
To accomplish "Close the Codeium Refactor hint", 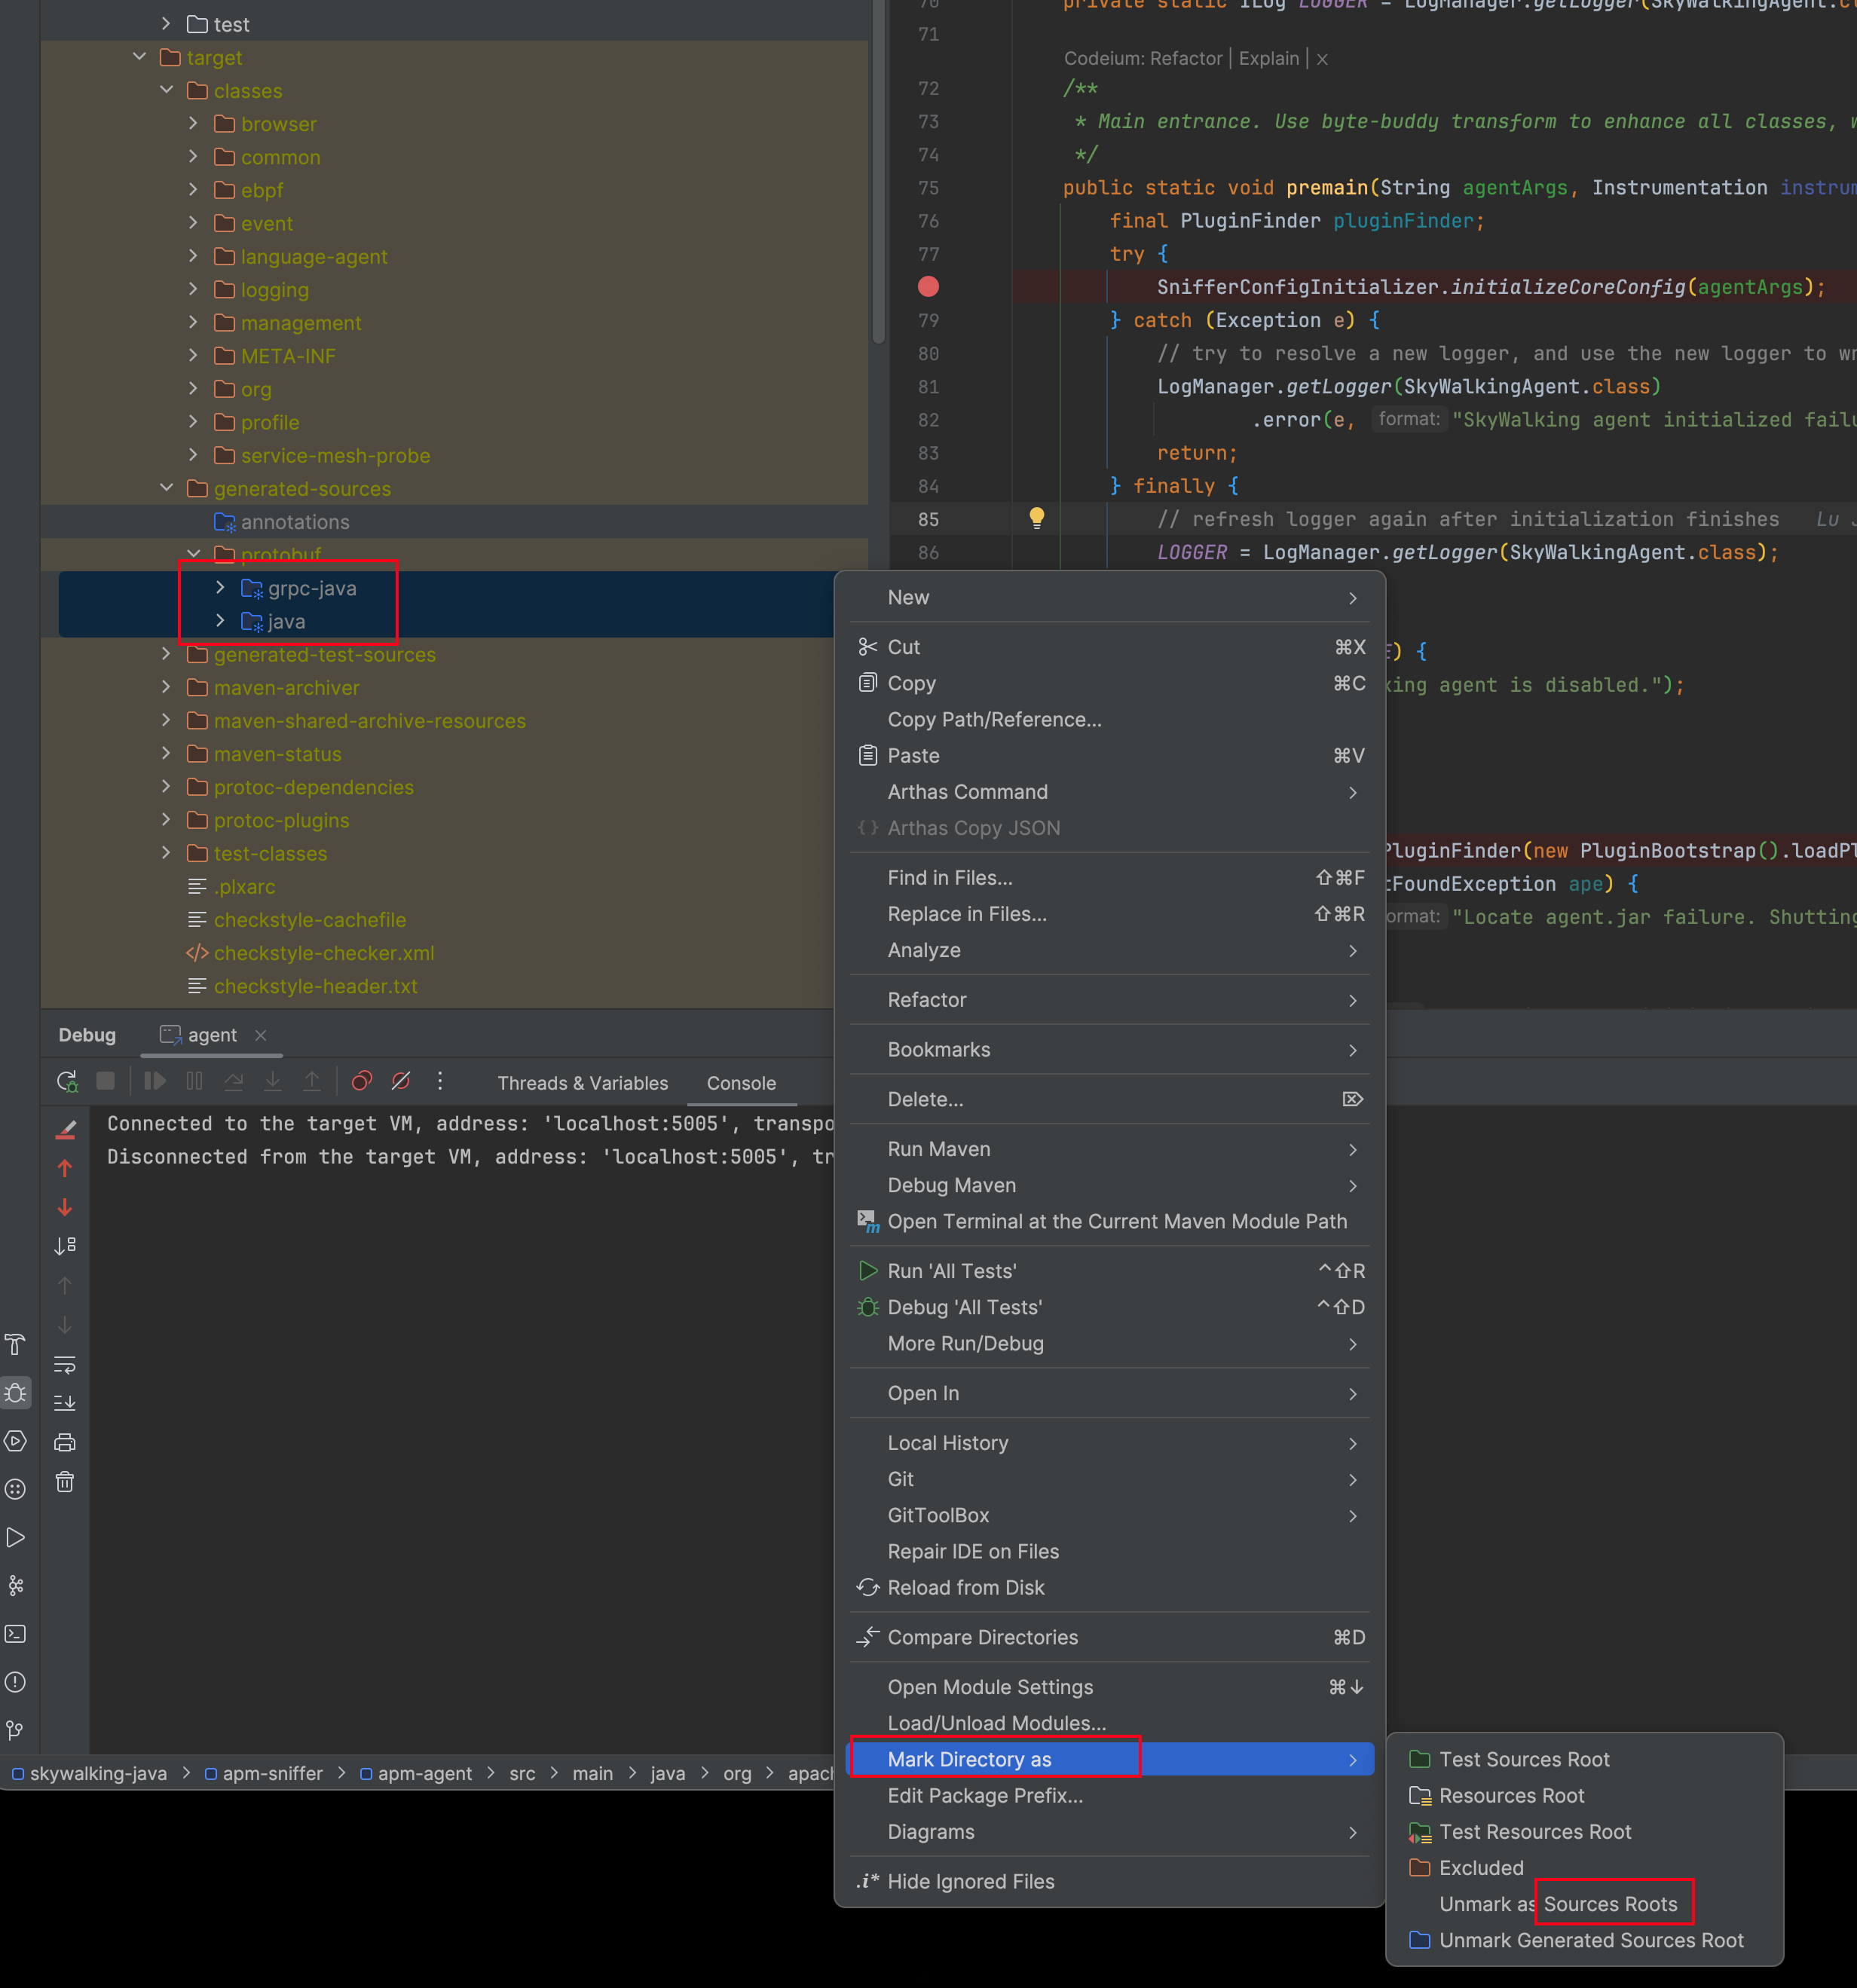I will (x=1322, y=59).
